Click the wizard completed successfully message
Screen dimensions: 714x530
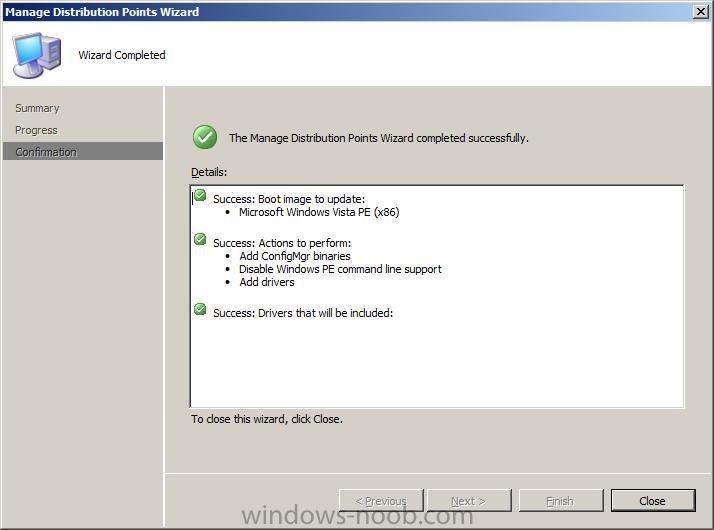(x=379, y=138)
